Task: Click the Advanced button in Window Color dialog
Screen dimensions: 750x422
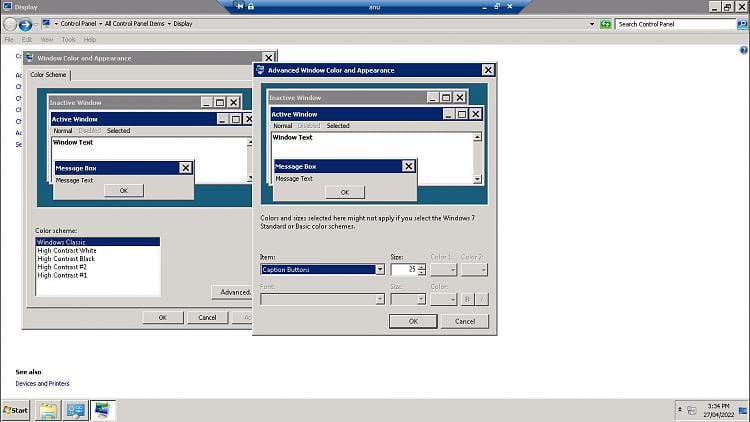Action: [232, 292]
